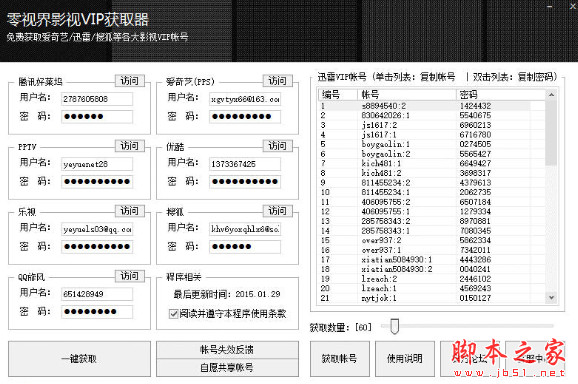Select account row 406095755:2
This screenshot has height=384, width=578.
431,202
